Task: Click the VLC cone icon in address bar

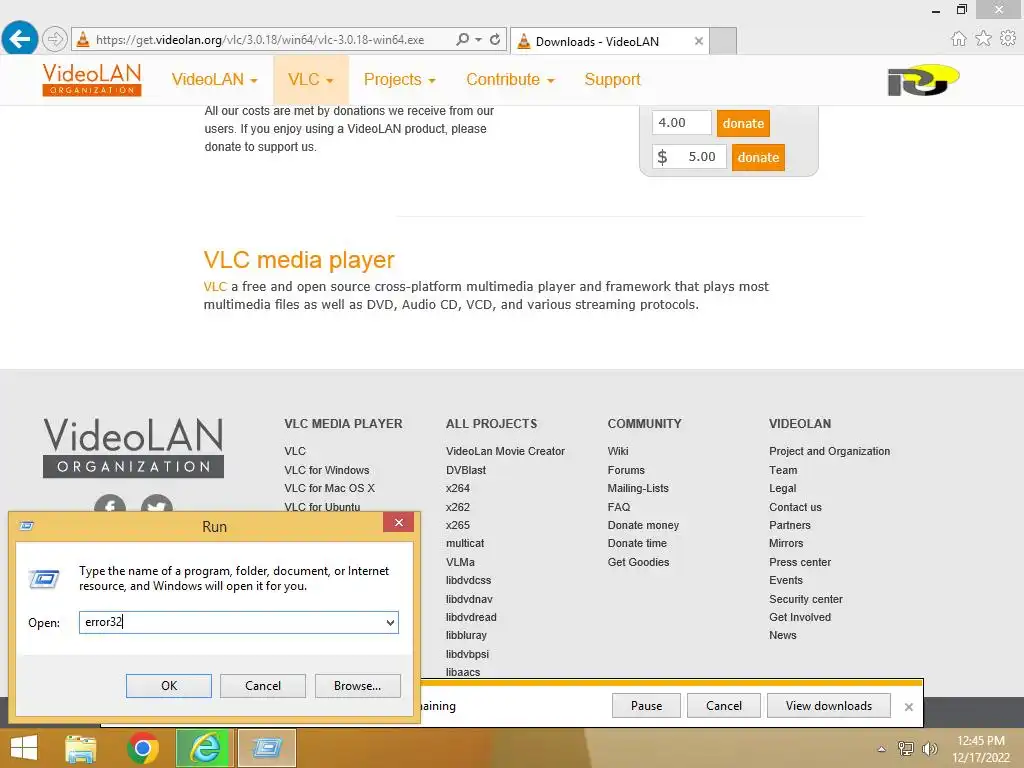Action: coord(83,39)
